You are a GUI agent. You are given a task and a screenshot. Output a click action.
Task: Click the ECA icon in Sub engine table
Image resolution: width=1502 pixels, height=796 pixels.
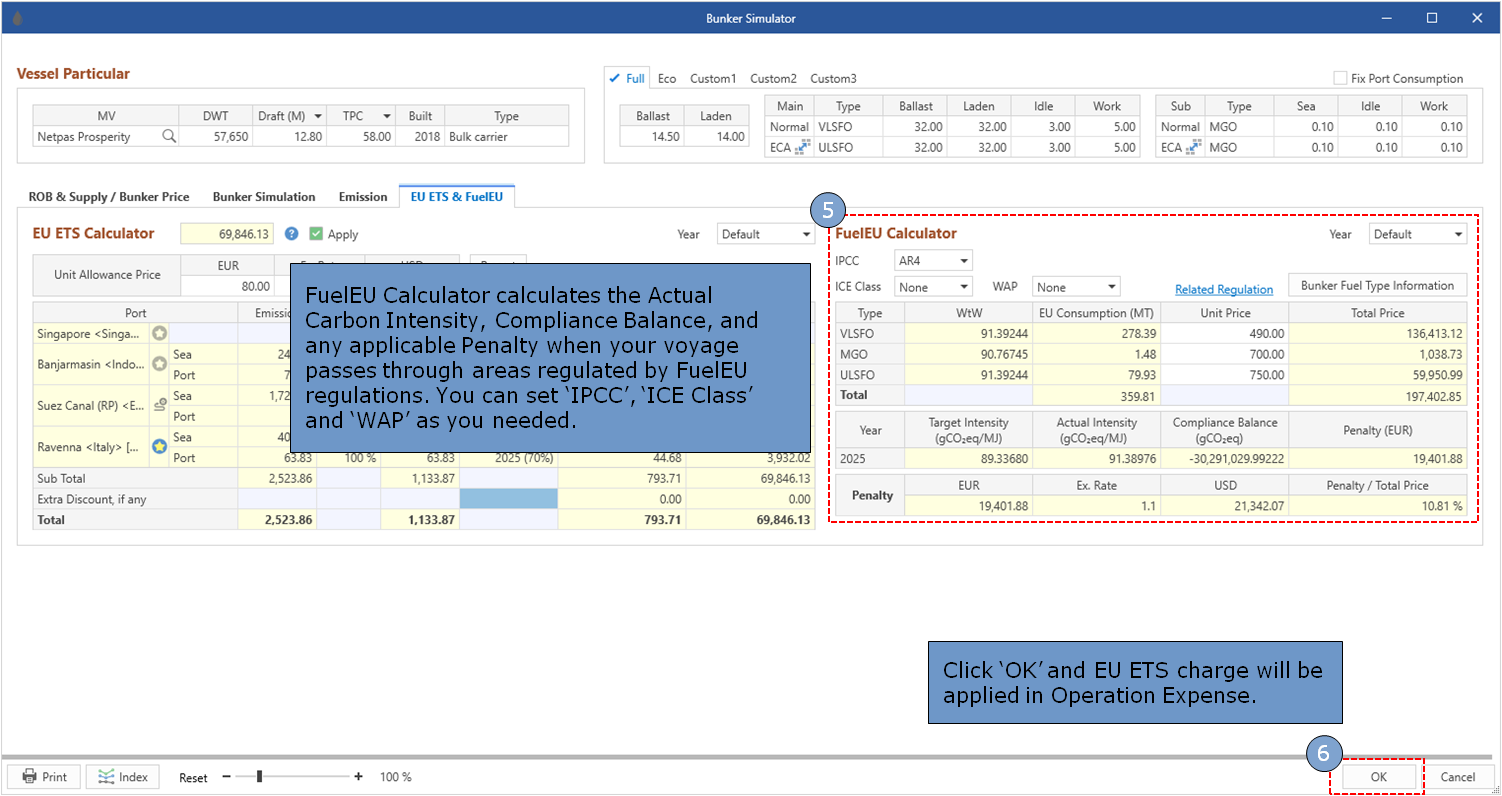1192,147
